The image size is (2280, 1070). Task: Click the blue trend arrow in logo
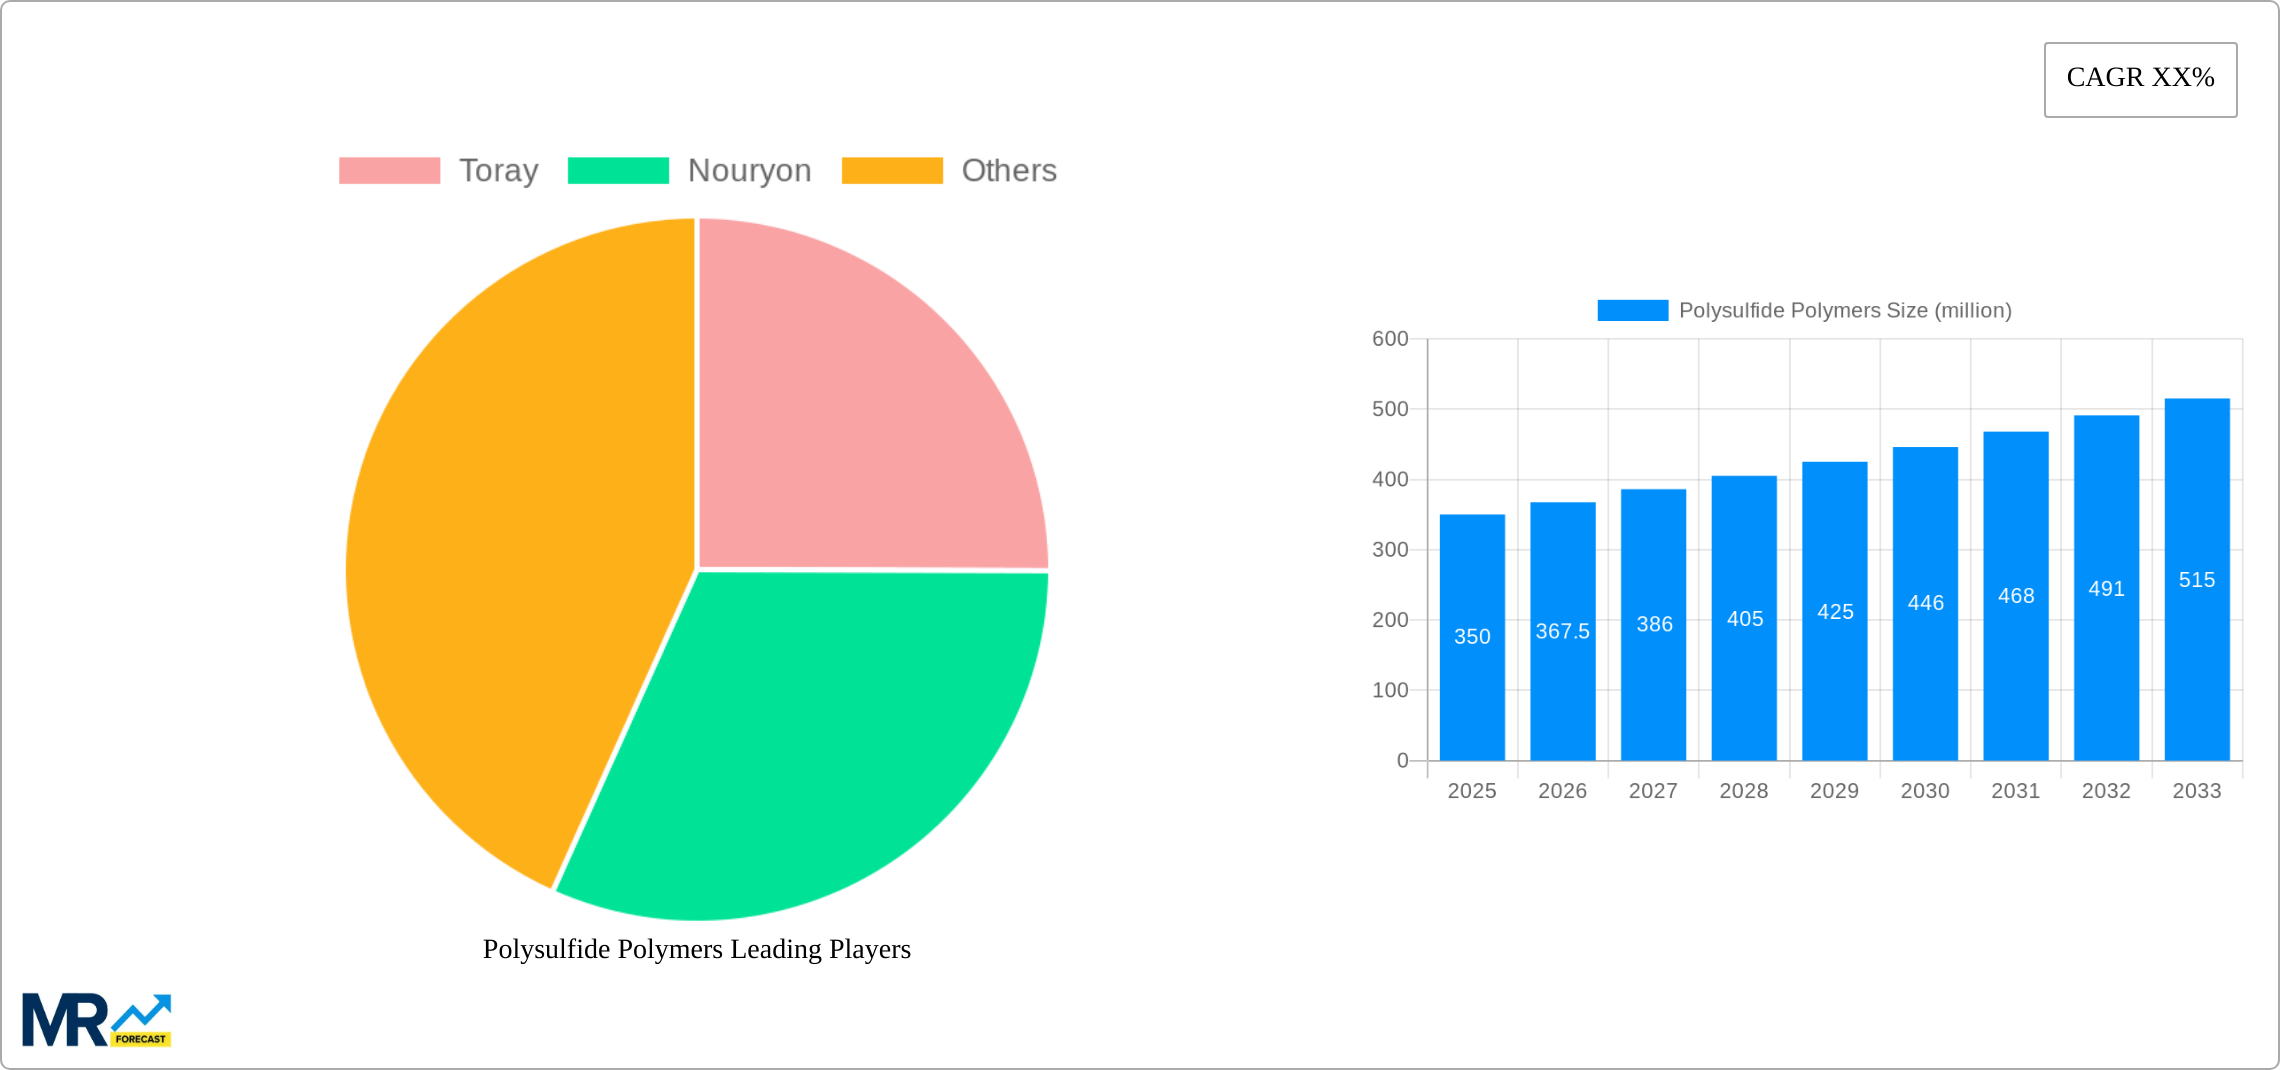(143, 1010)
